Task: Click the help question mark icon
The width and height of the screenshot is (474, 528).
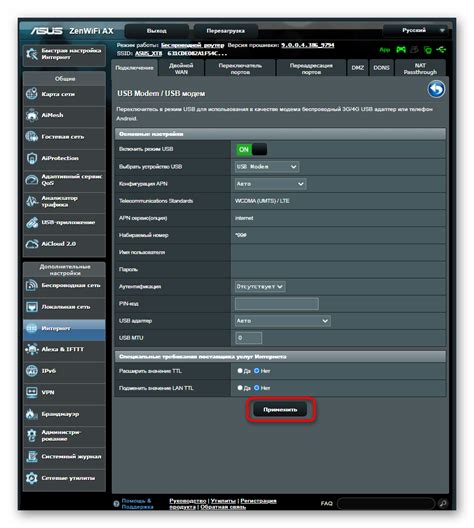Action: 116,504
